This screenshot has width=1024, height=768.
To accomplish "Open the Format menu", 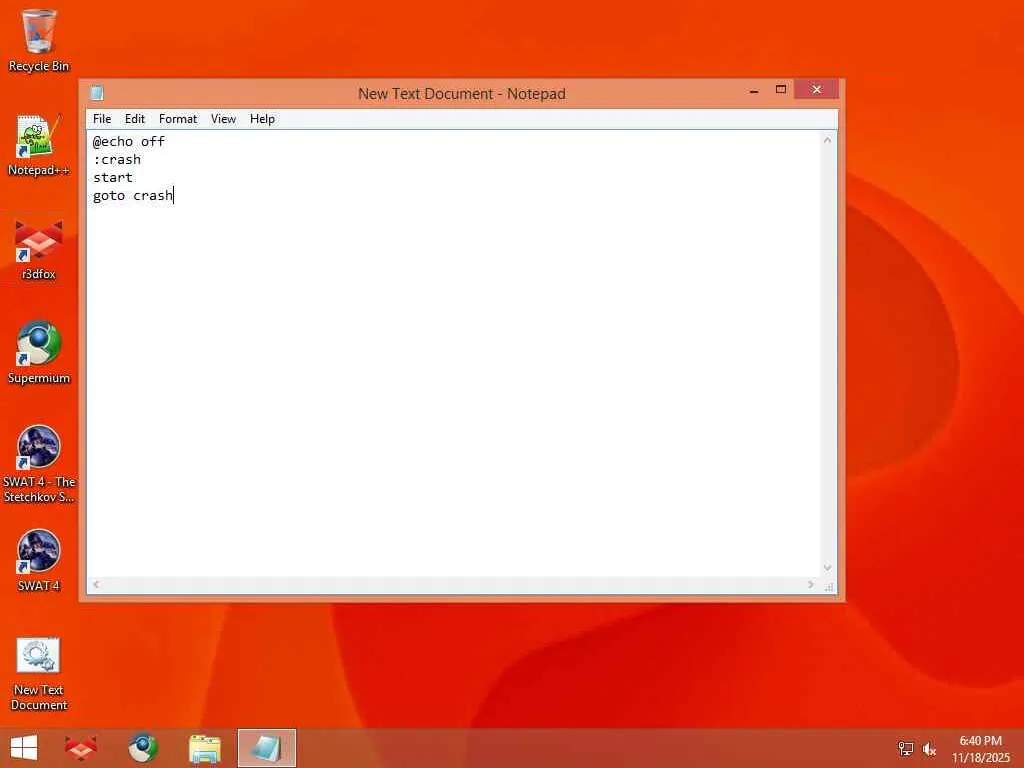I will (178, 119).
